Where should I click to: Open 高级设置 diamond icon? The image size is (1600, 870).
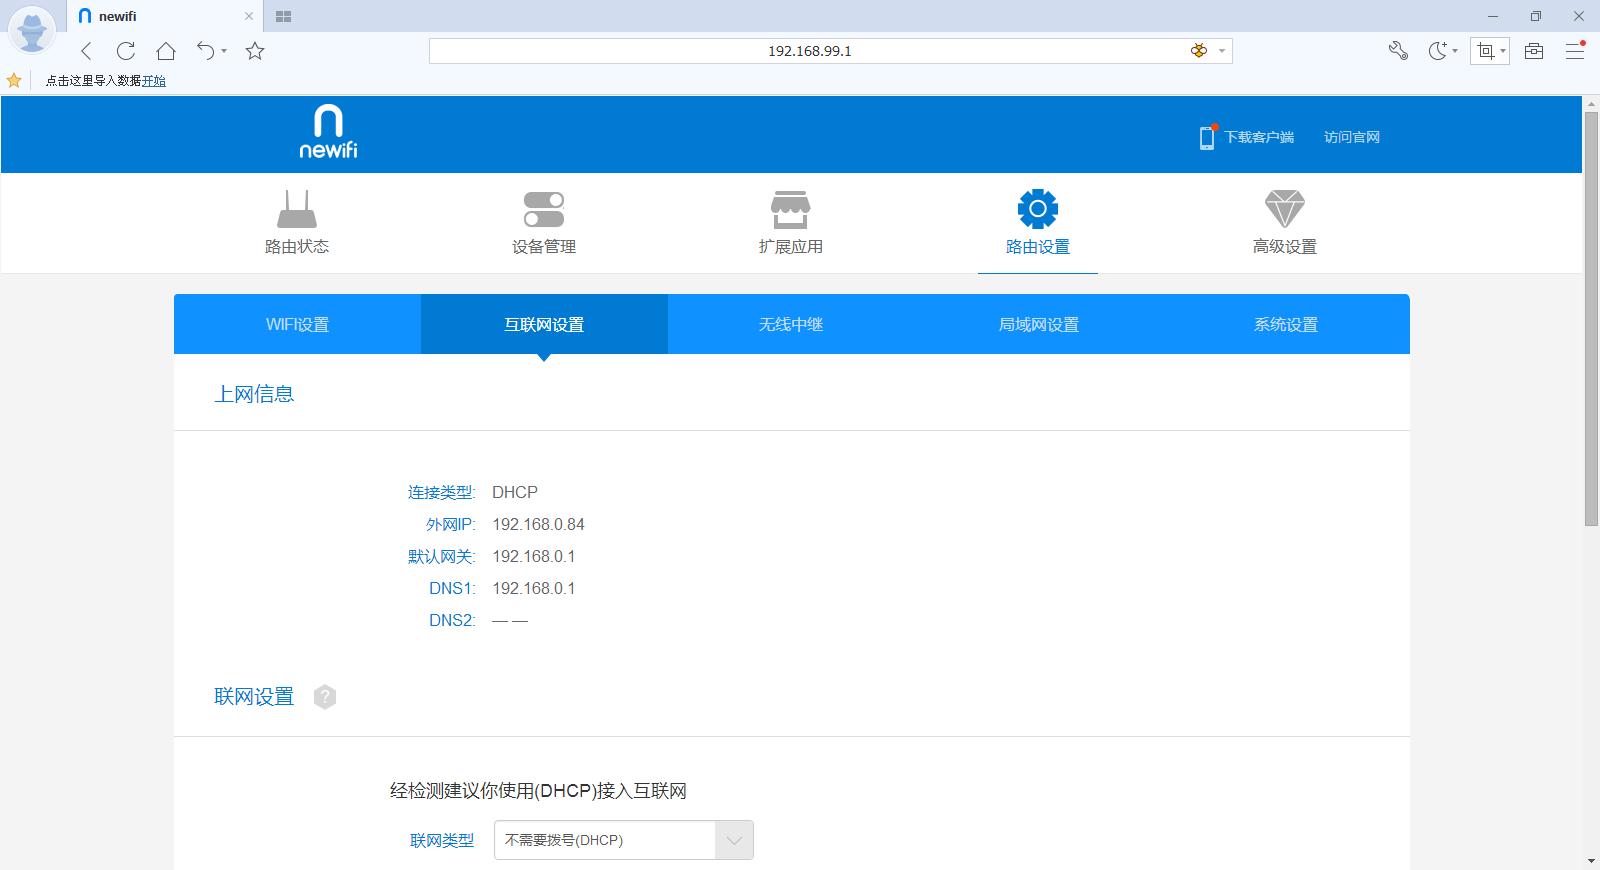1285,209
